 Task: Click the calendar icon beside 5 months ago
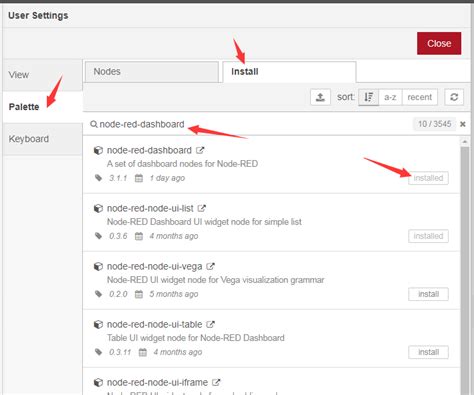139,294
